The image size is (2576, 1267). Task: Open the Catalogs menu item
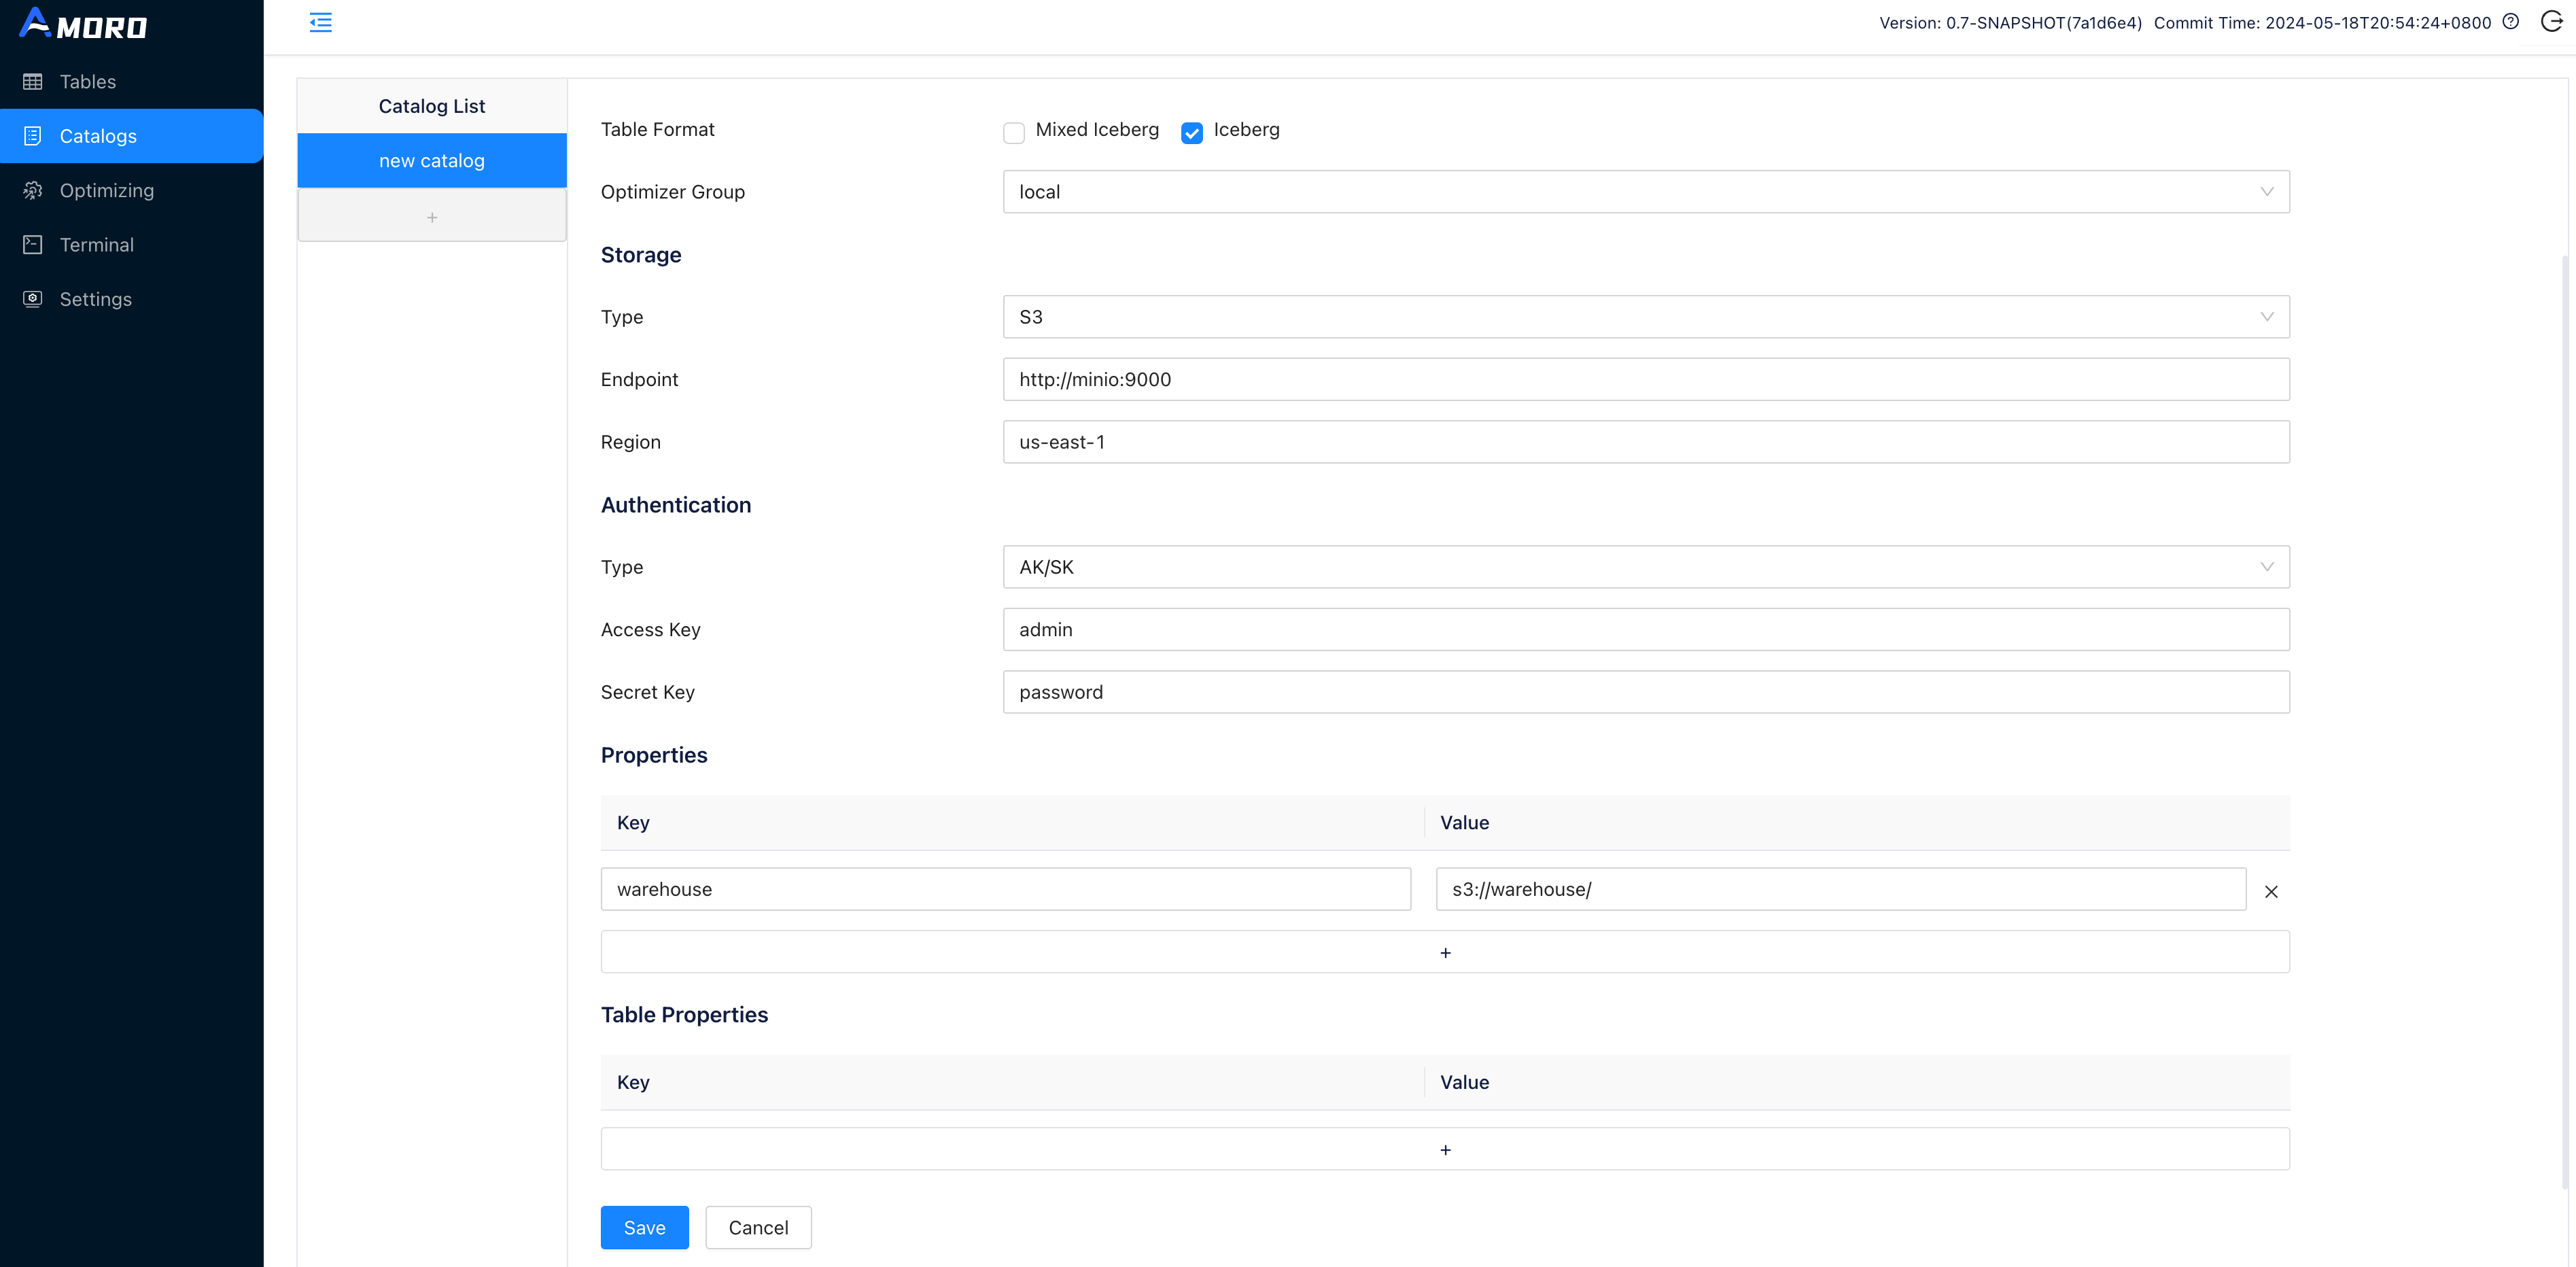point(98,136)
